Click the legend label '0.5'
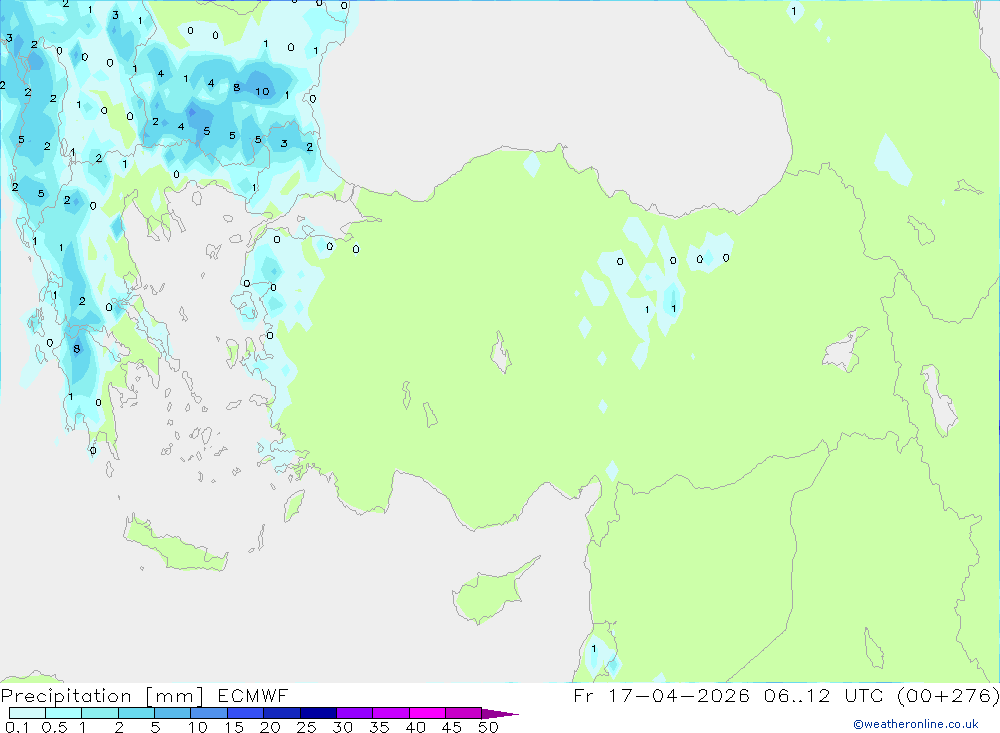The height and width of the screenshot is (733, 1000). pyautogui.click(x=54, y=727)
